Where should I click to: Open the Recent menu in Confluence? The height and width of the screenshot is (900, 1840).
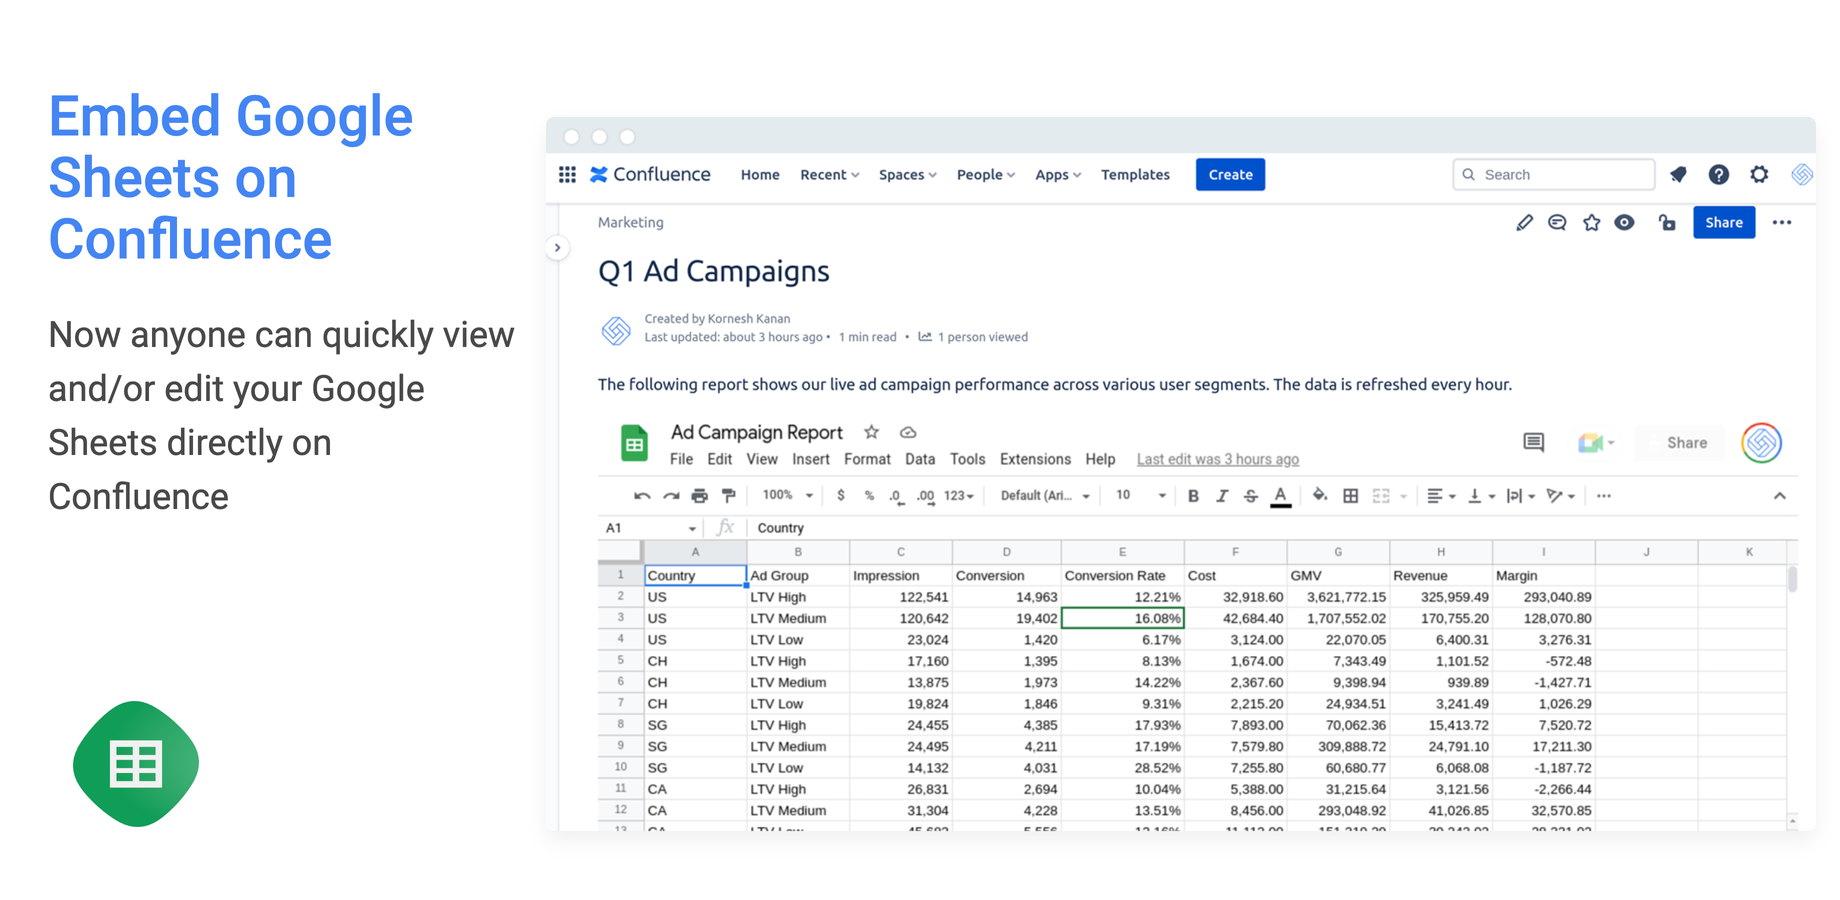[x=829, y=175]
